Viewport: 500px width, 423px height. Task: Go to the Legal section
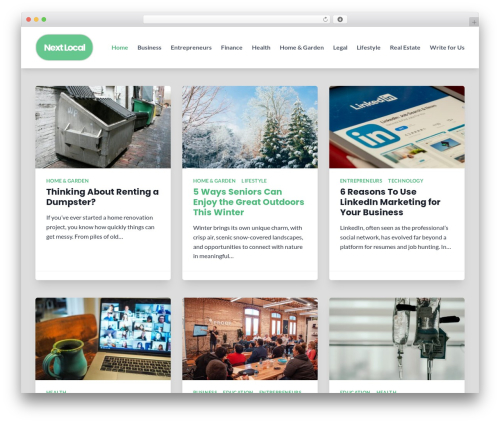coord(340,48)
